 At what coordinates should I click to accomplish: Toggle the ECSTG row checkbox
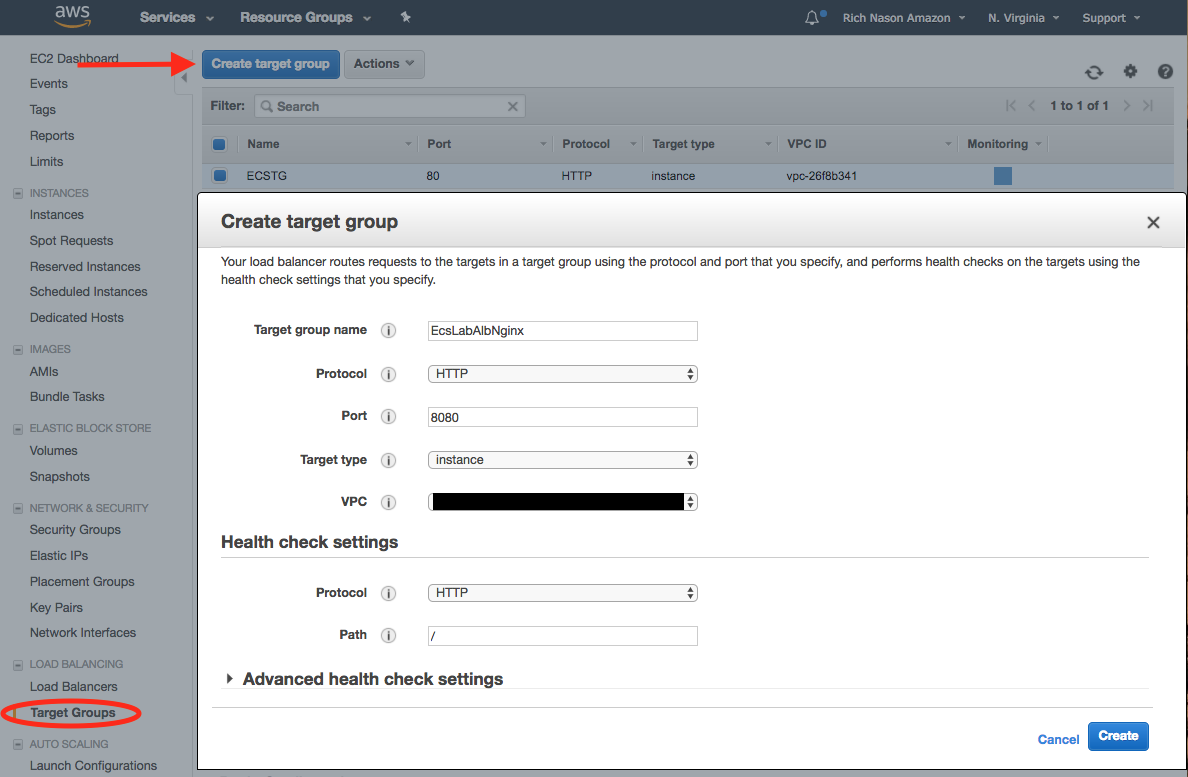coord(220,176)
